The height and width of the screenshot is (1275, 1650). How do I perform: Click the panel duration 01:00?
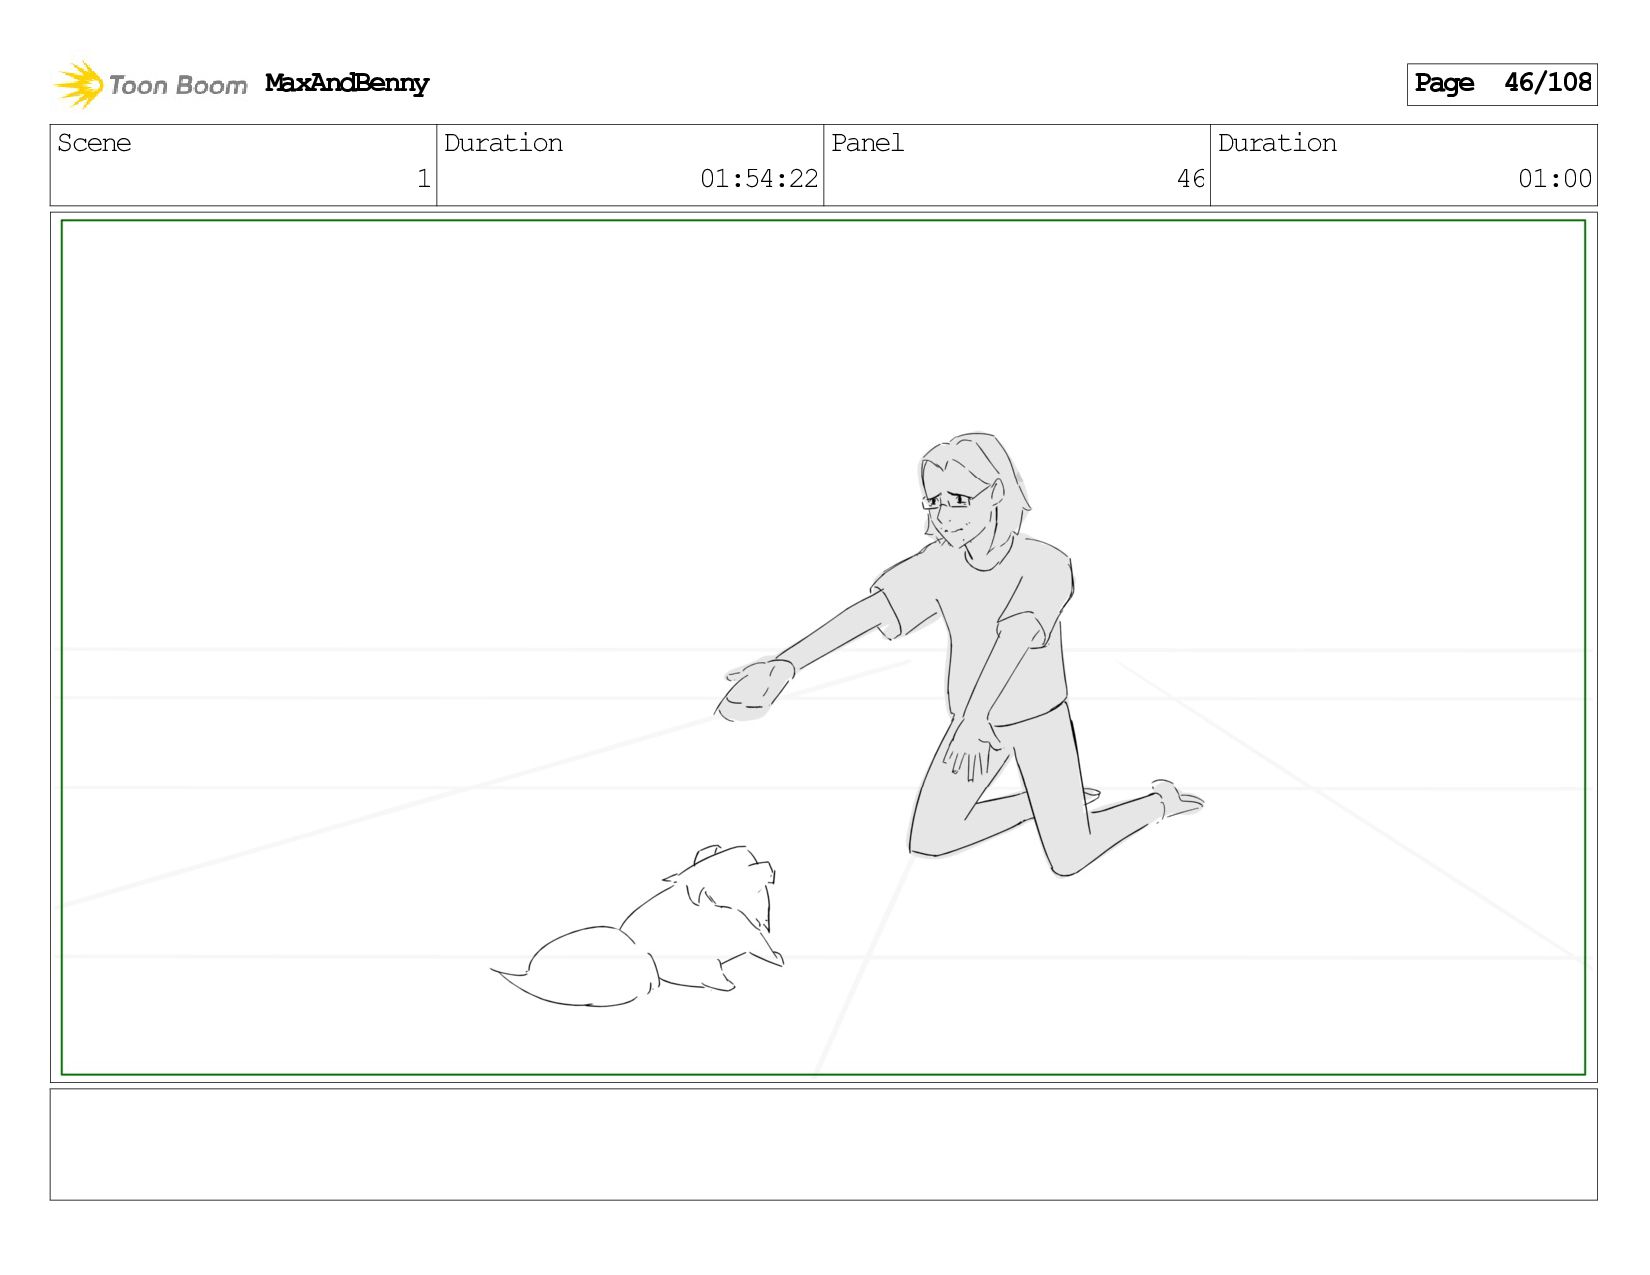[x=1554, y=179]
